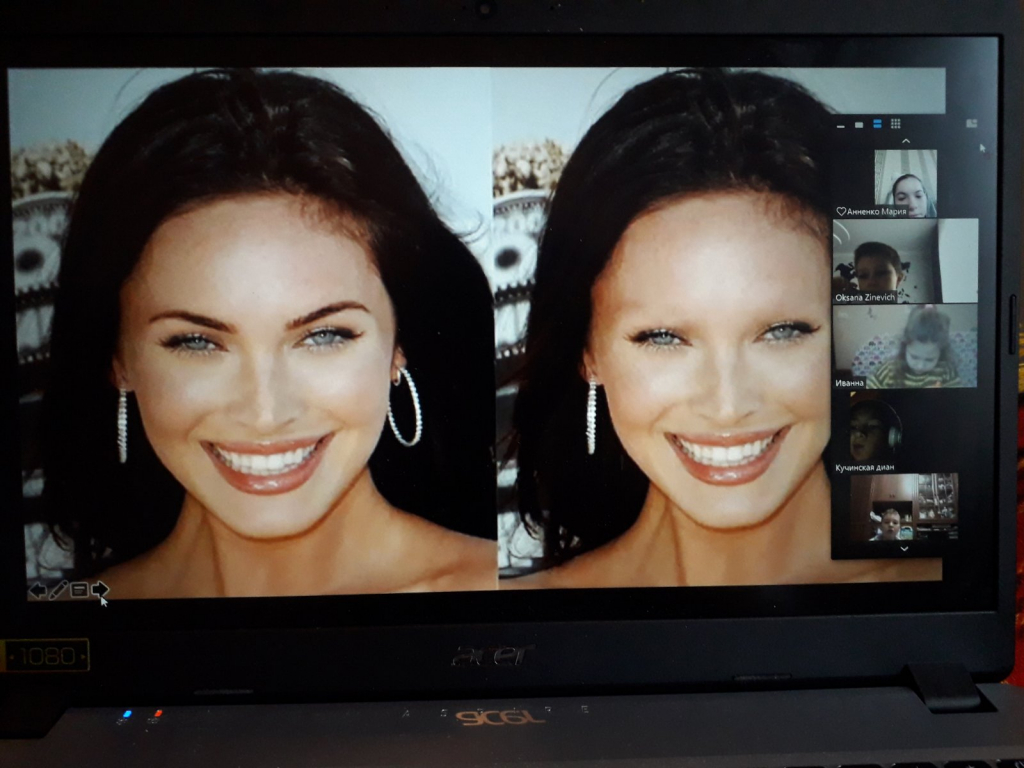Select the thumbnail strip video view

pos(877,124)
